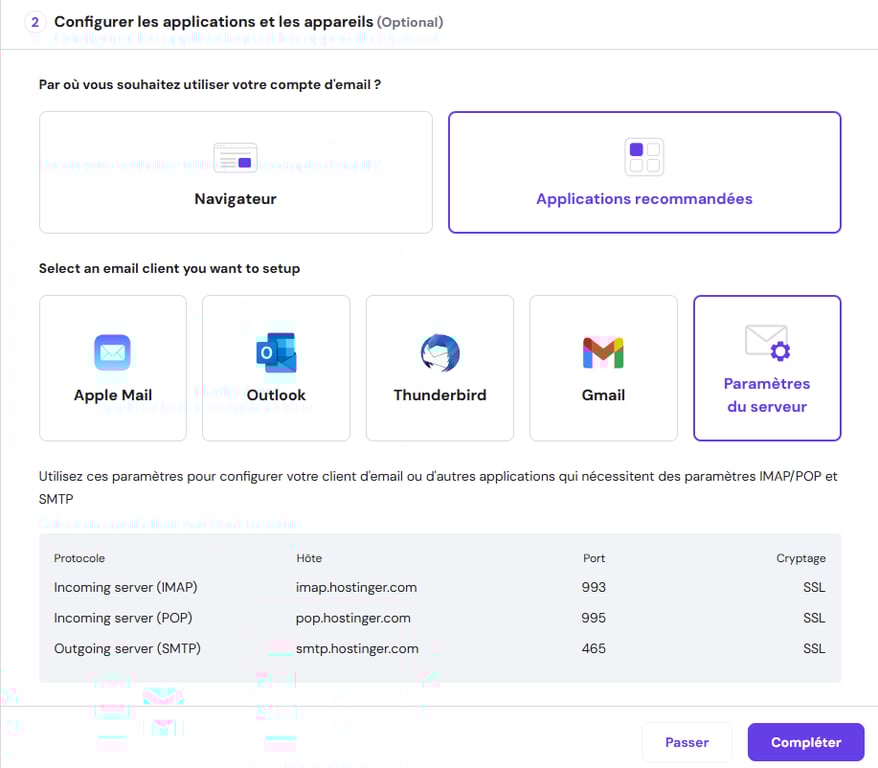Select the Outlook email client icon

275,352
